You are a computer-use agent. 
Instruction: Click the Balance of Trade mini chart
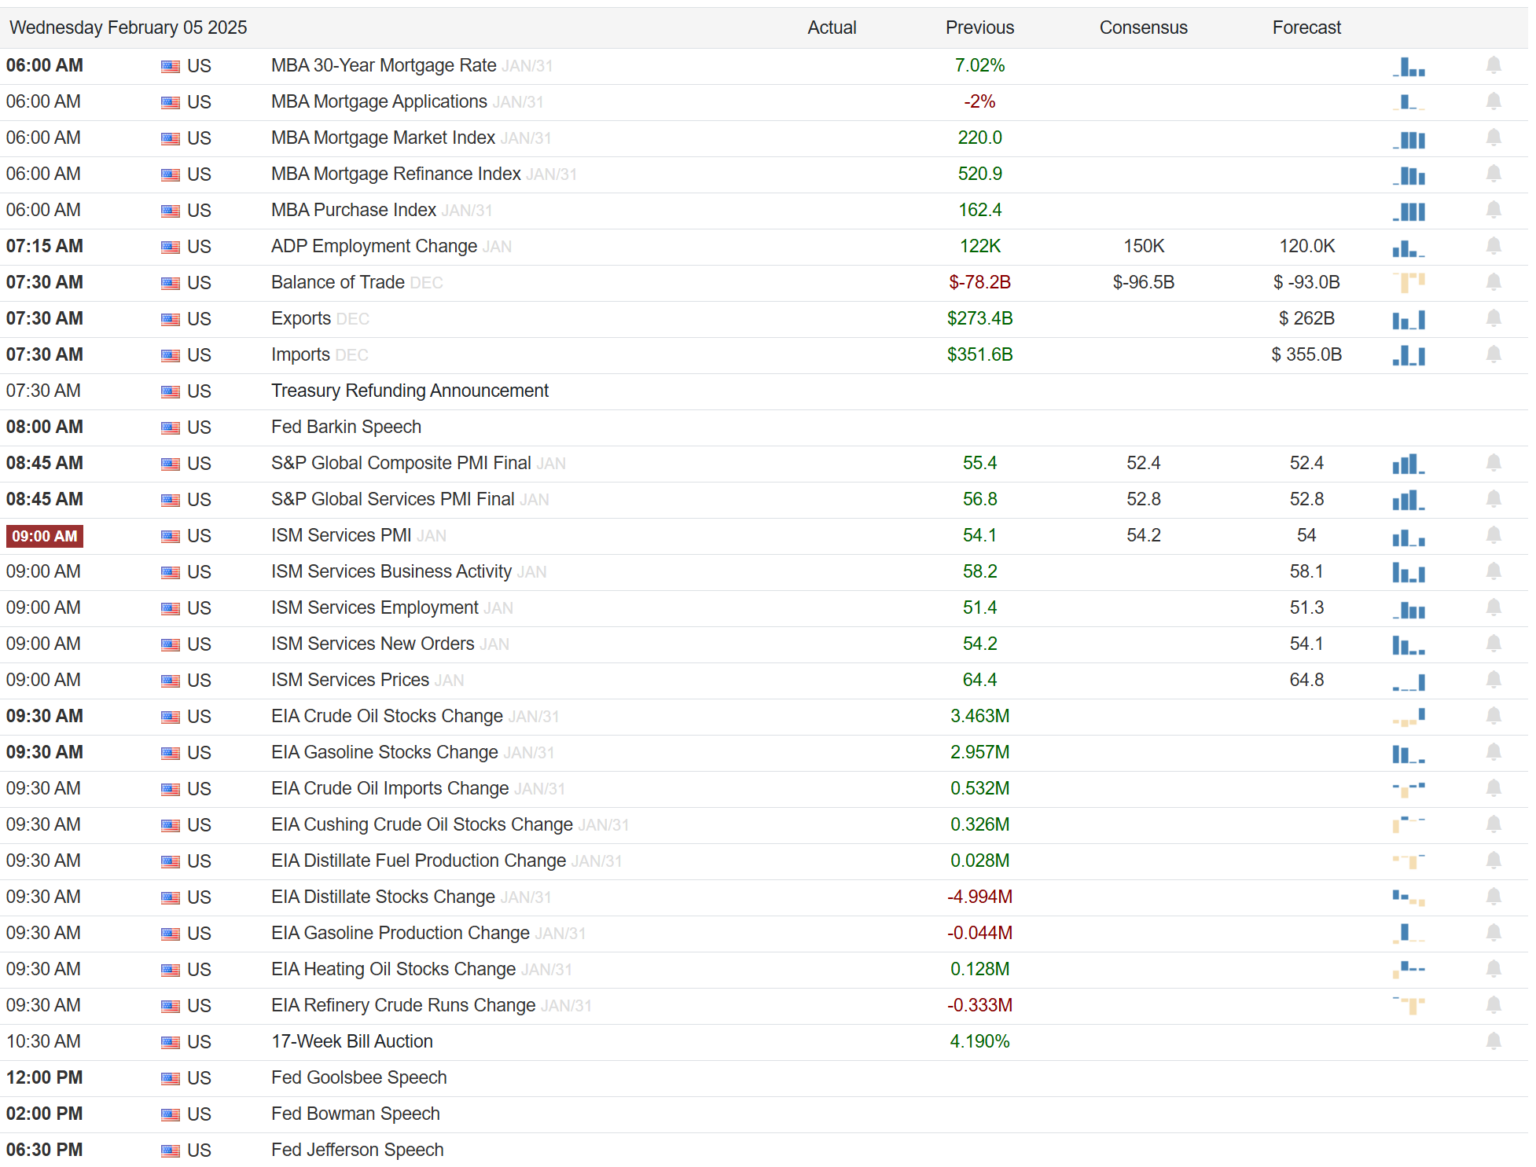click(x=1408, y=283)
